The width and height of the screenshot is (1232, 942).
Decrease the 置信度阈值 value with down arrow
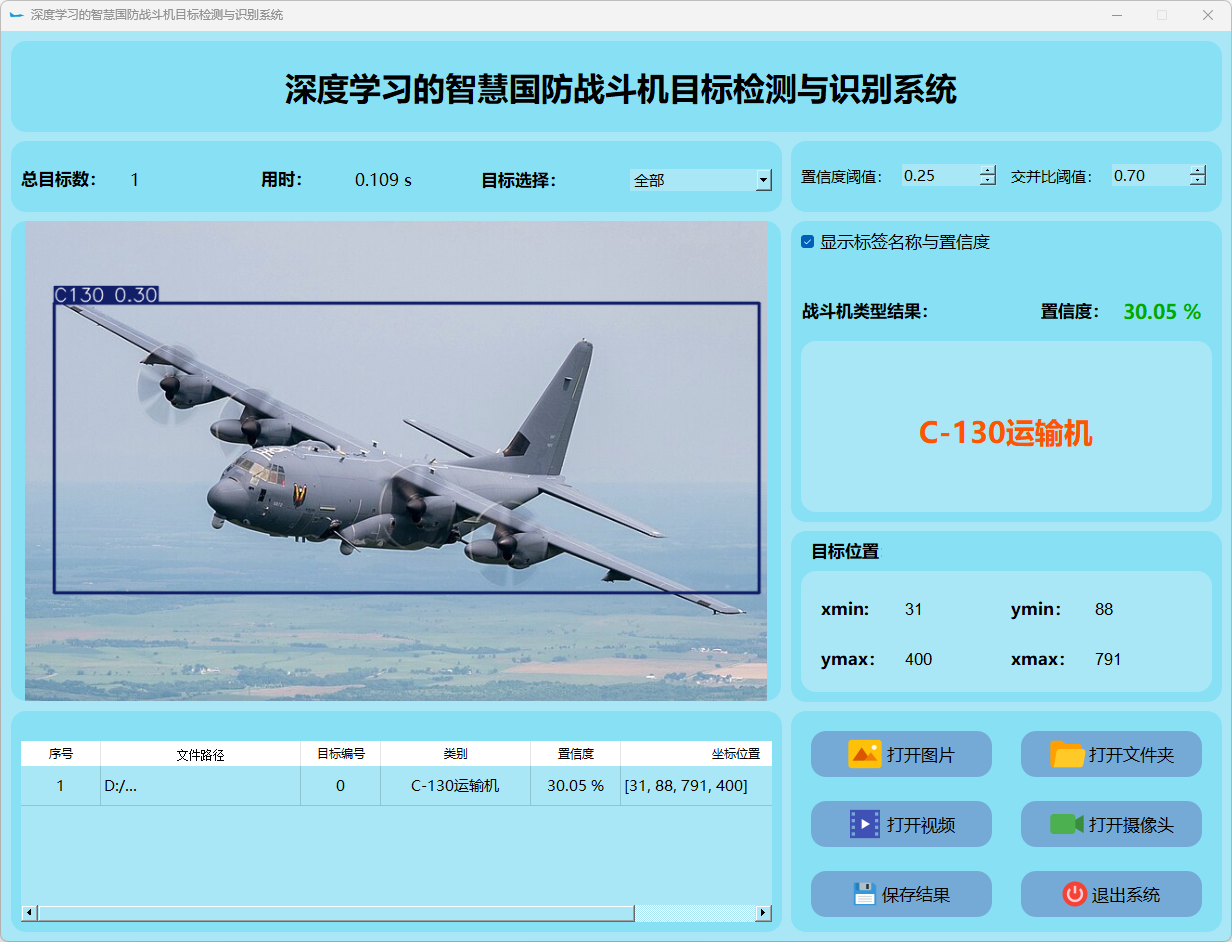988,181
